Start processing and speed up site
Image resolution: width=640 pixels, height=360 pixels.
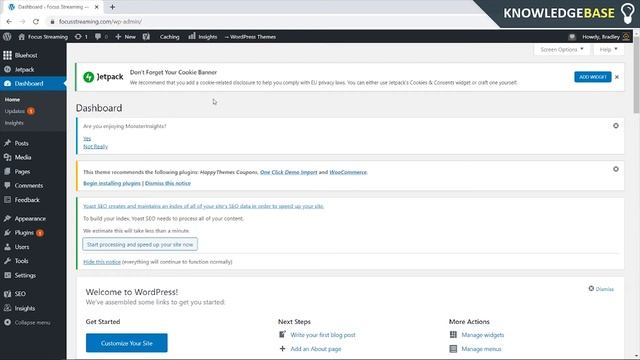click(x=140, y=244)
